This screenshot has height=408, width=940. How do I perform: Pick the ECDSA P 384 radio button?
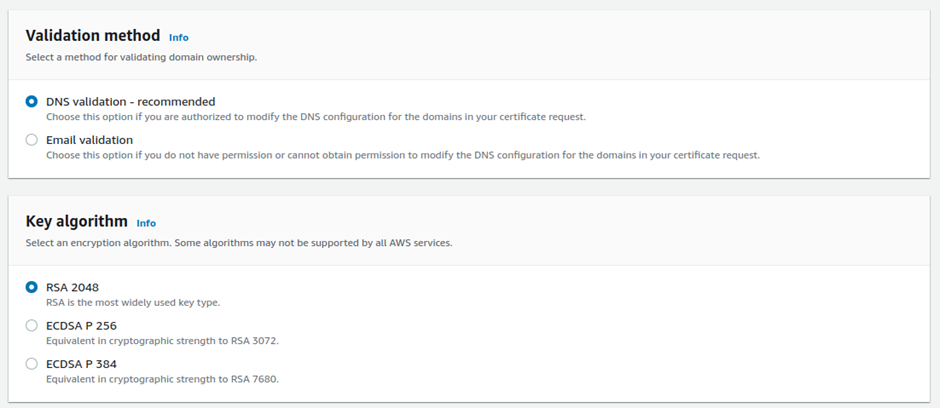[x=31, y=364]
